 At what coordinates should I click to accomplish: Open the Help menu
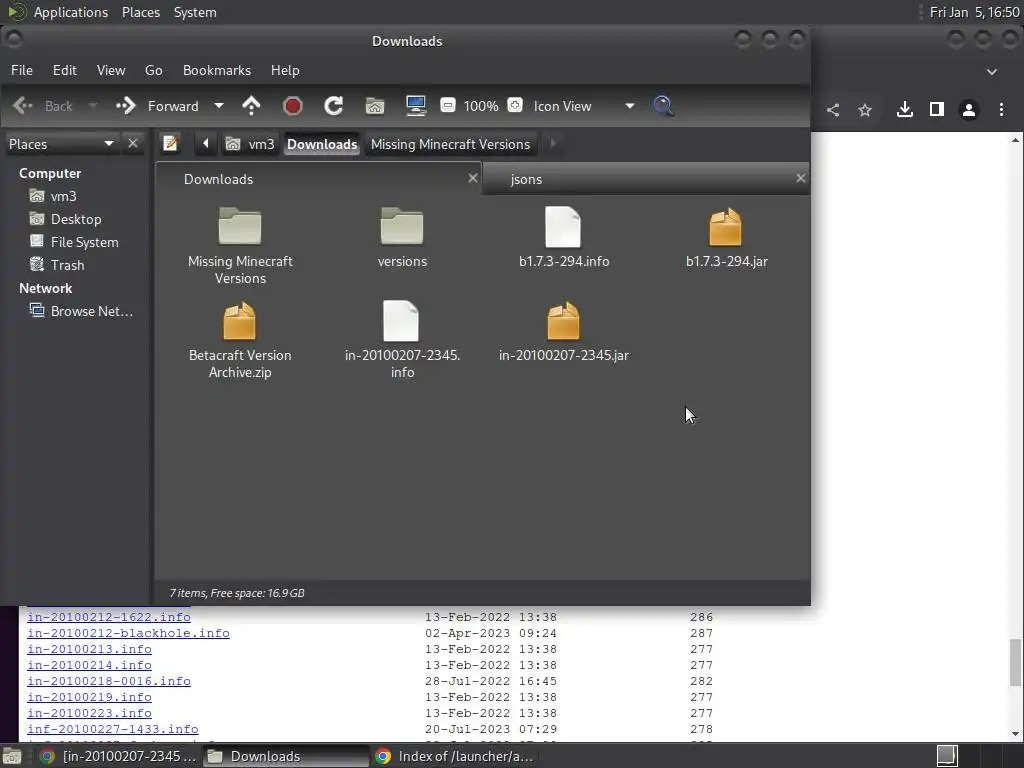285,70
